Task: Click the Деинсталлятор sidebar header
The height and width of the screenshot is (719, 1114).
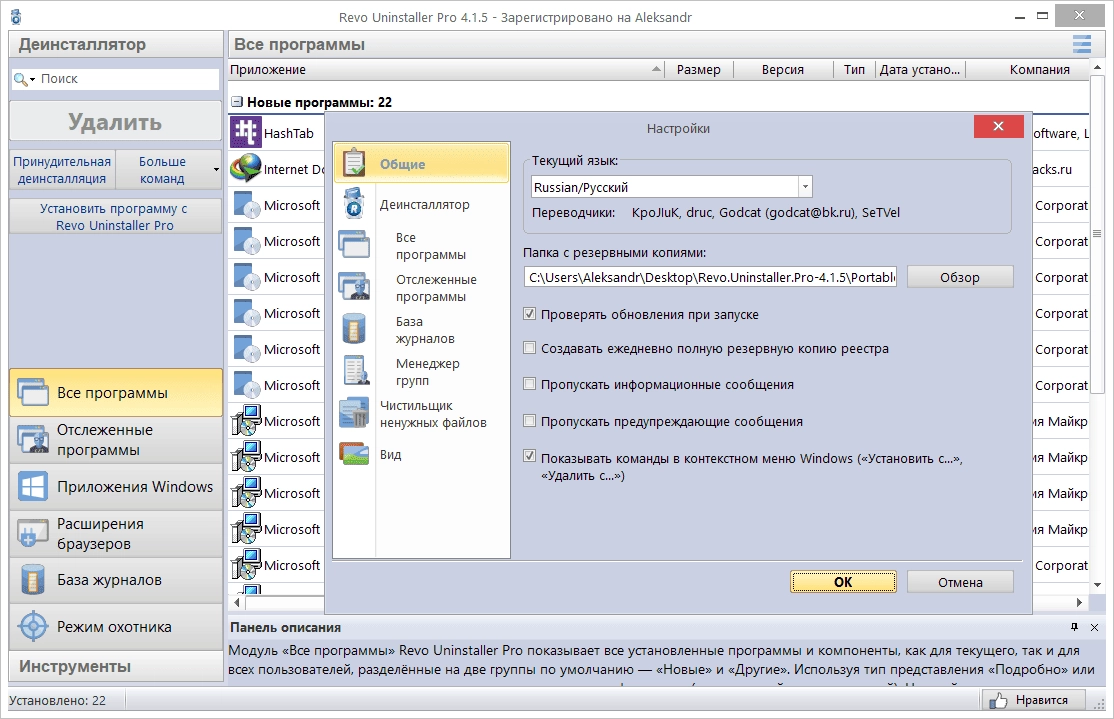Action: [116, 44]
